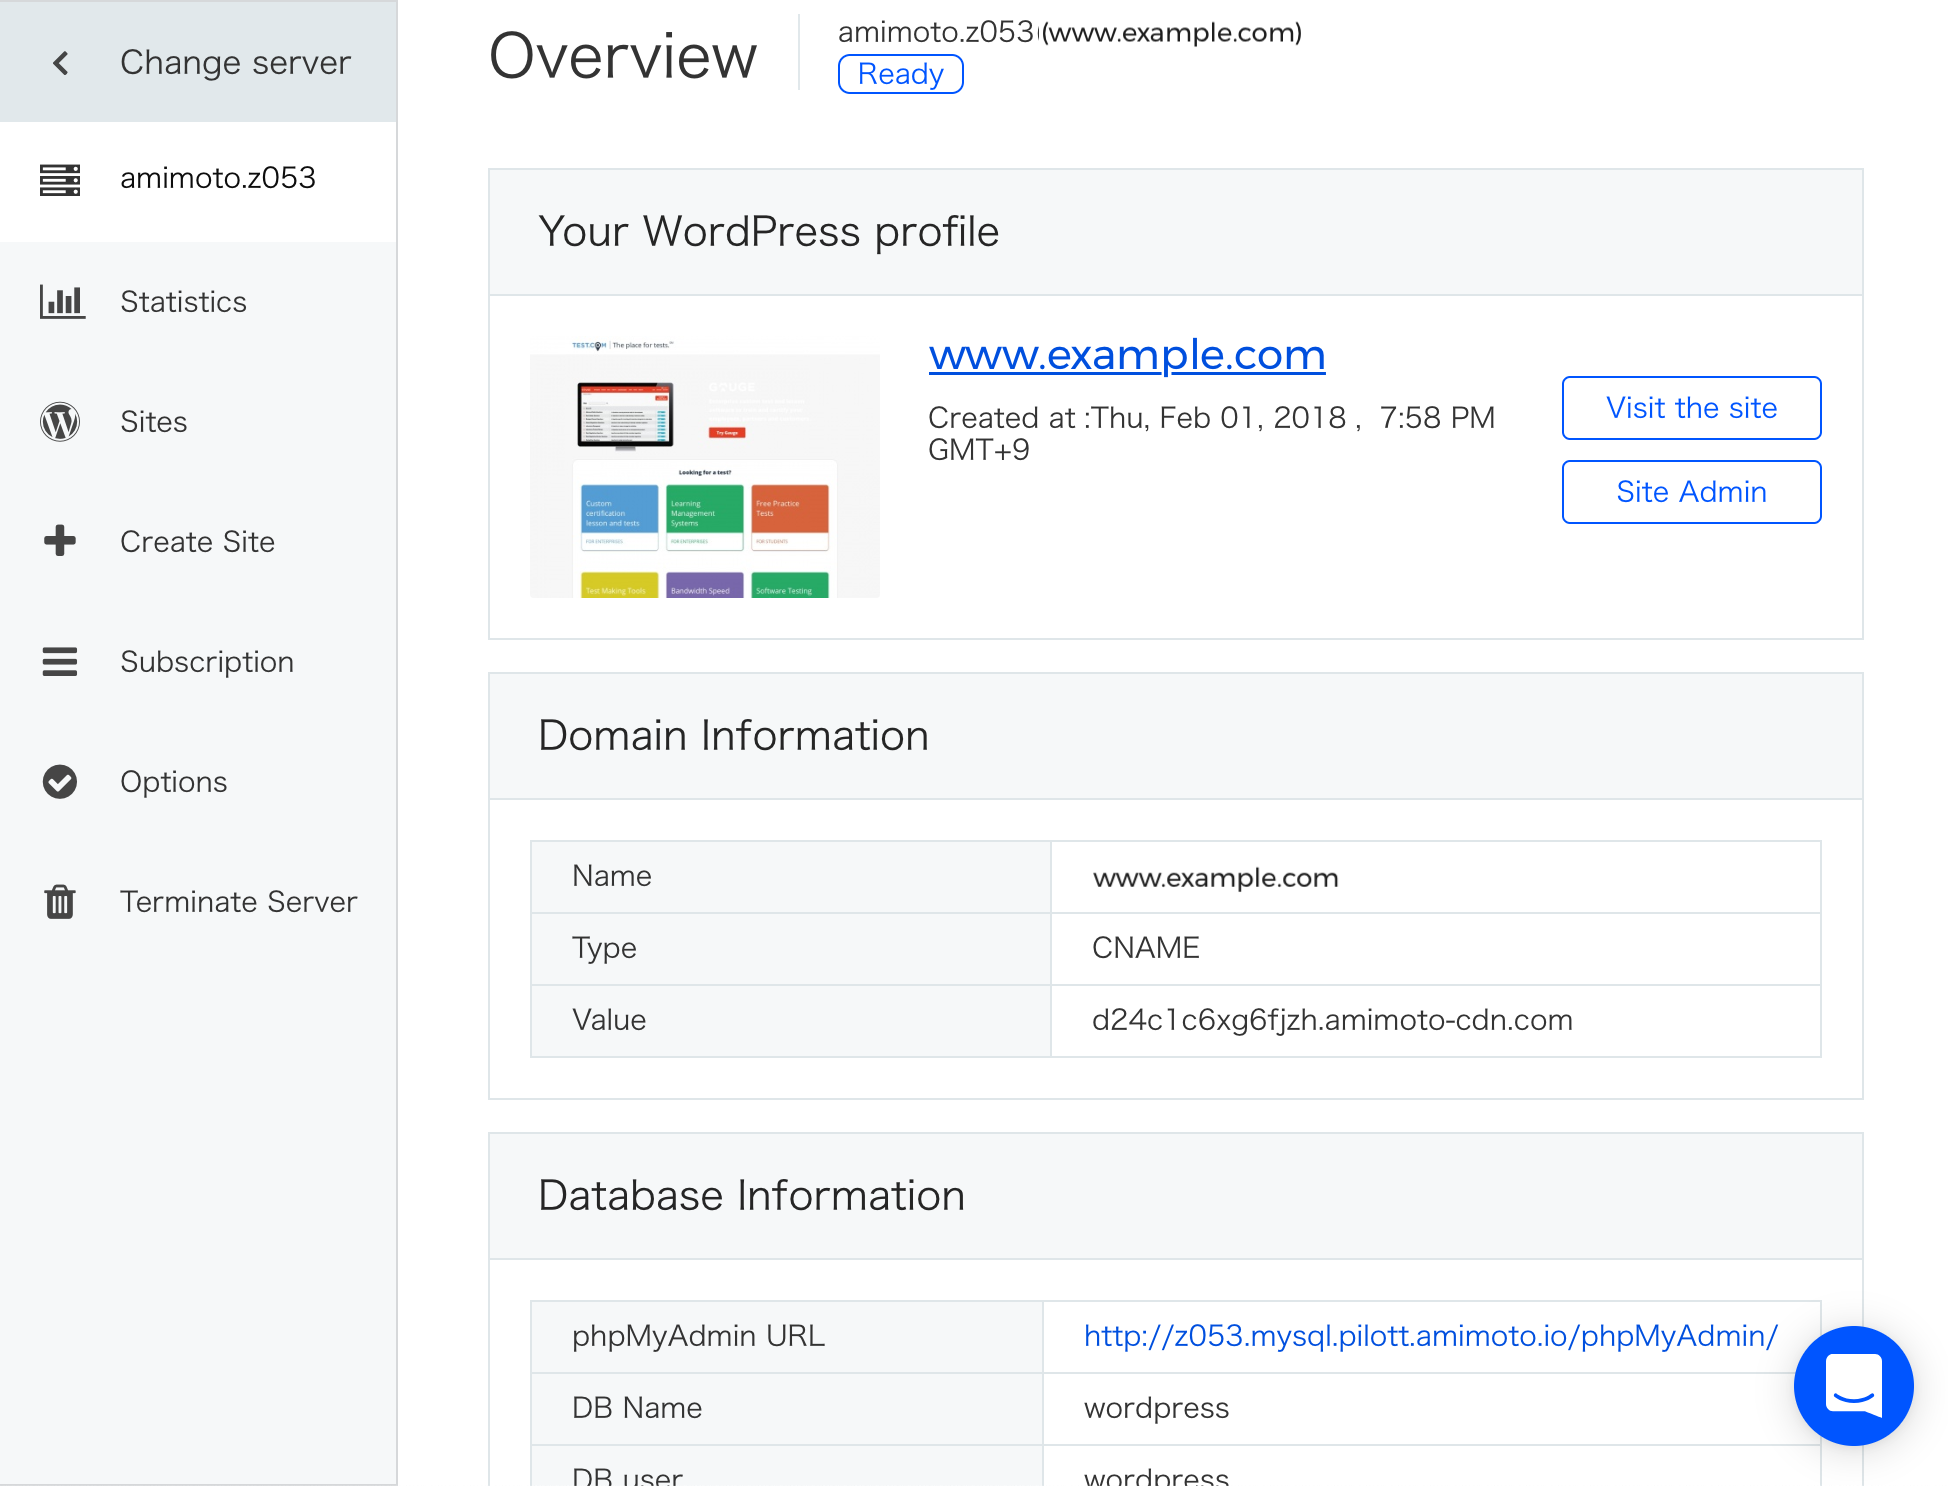Viewport: 1948px width, 1486px height.
Task: Click the Overview page heading
Action: 623,56
